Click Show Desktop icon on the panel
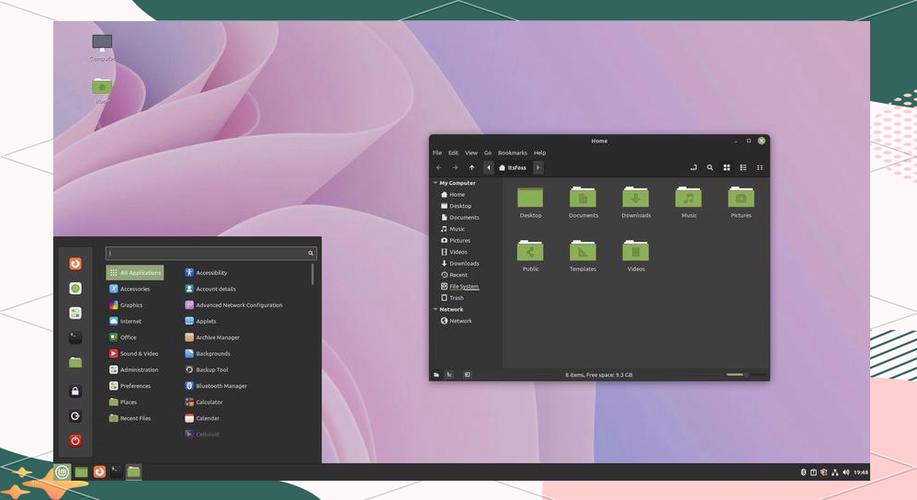Viewport: 917px width, 500px height. point(81,472)
